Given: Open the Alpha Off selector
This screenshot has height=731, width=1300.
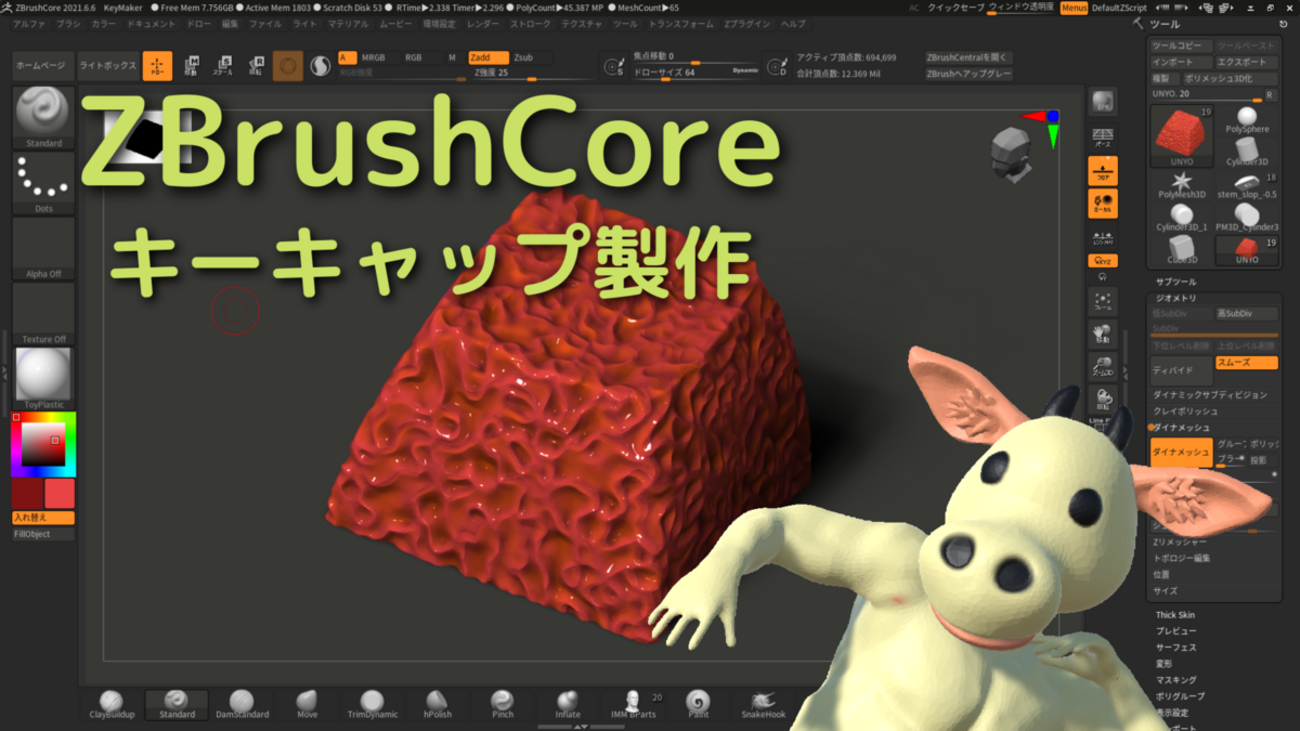Looking at the screenshot, I should [x=43, y=249].
